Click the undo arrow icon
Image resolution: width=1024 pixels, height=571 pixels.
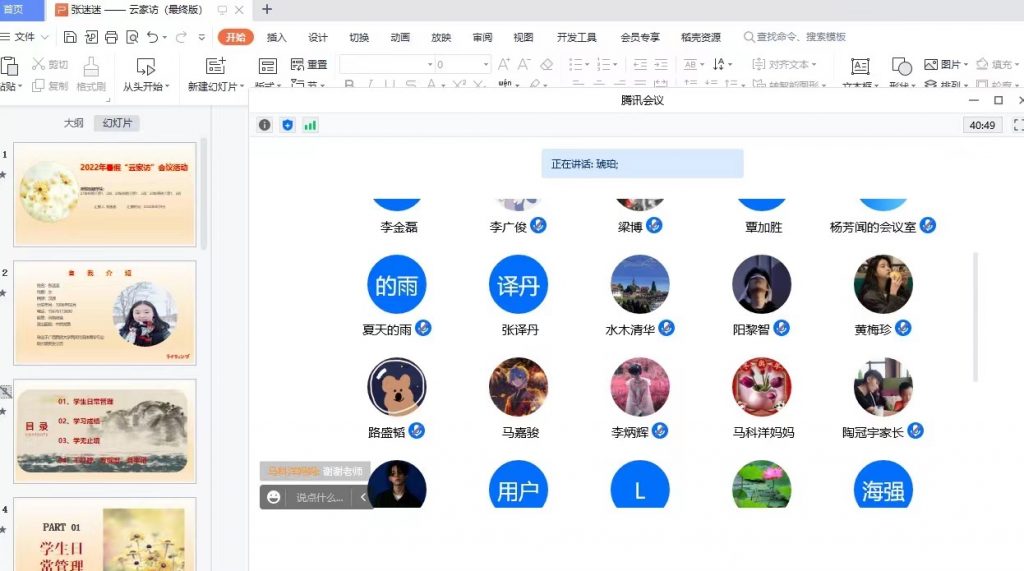(x=153, y=37)
